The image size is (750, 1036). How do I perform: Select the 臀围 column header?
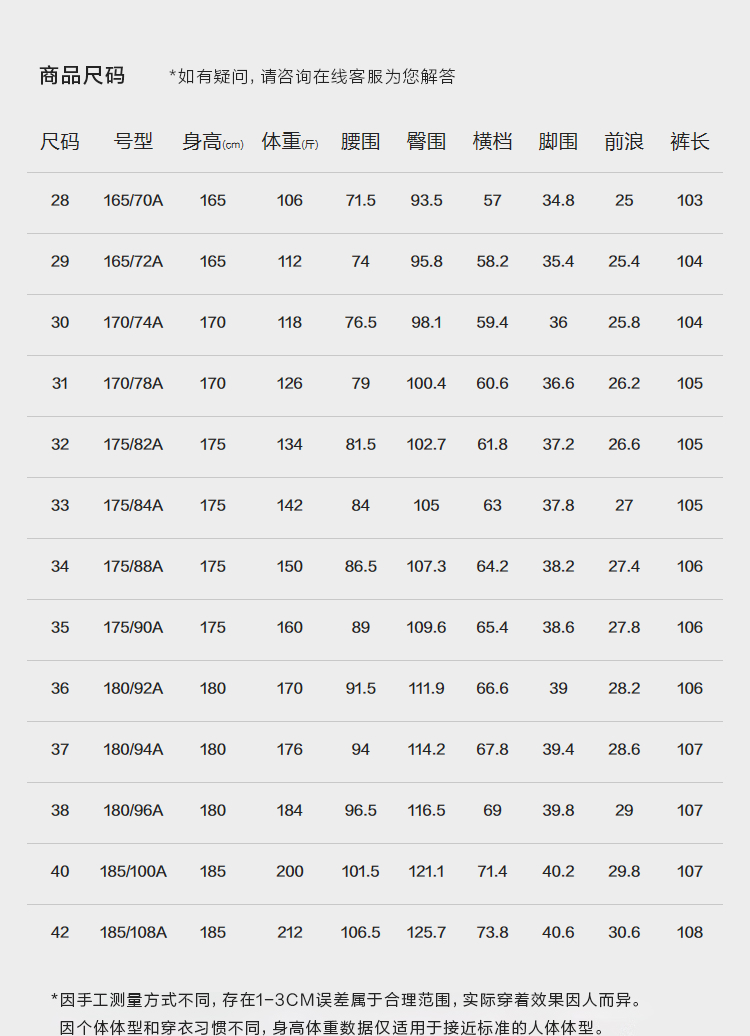(x=426, y=141)
